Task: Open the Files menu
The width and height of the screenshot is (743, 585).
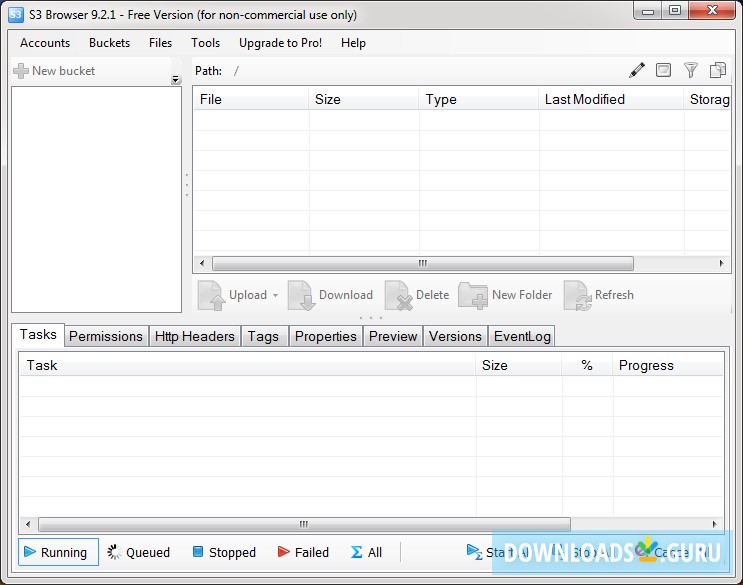Action: click(x=160, y=43)
